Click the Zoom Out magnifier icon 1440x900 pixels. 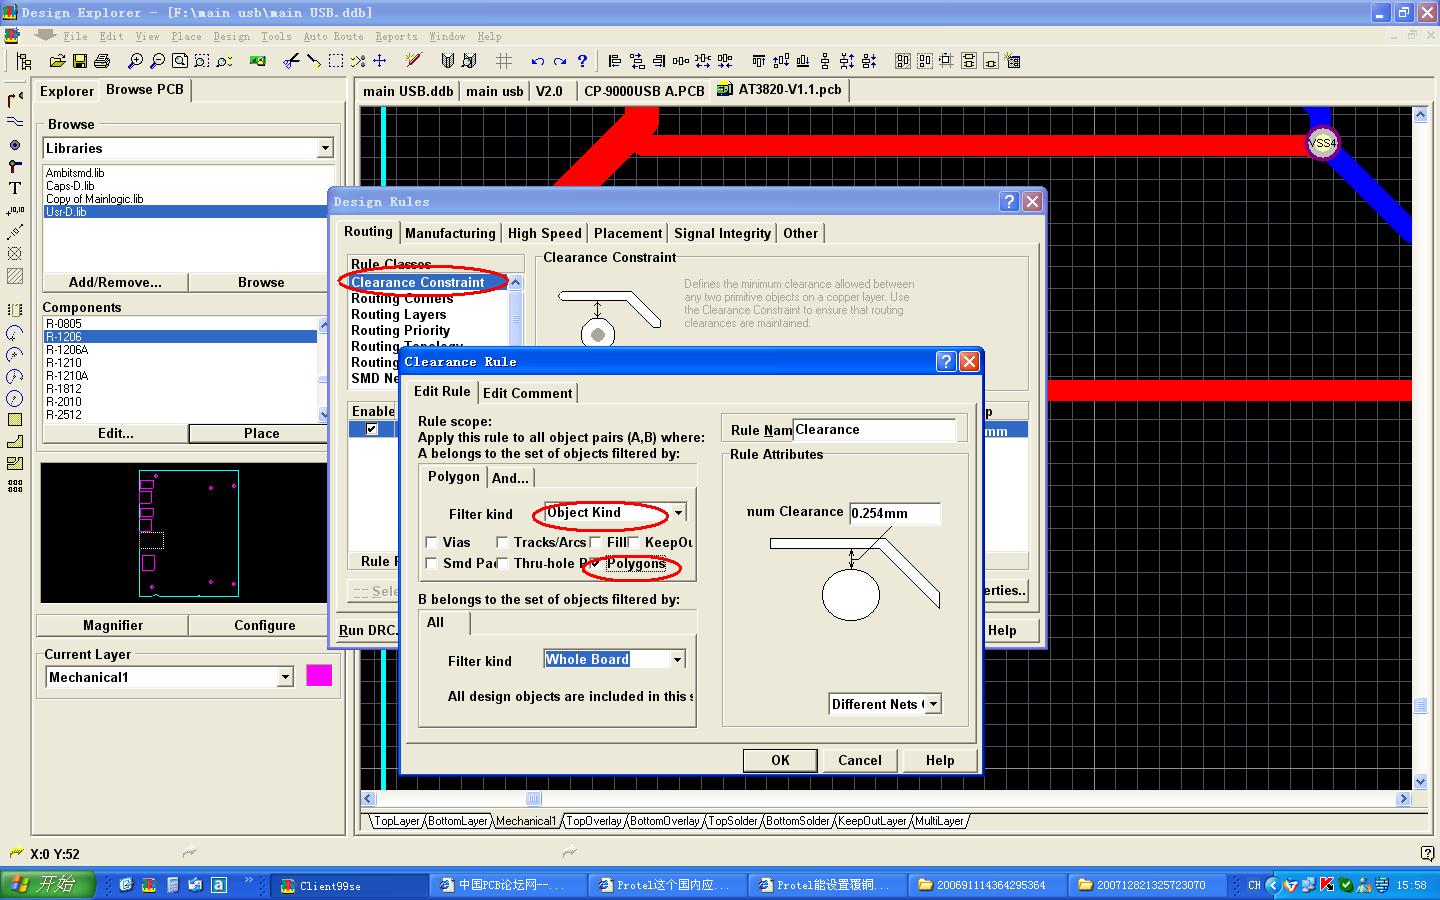point(157,61)
